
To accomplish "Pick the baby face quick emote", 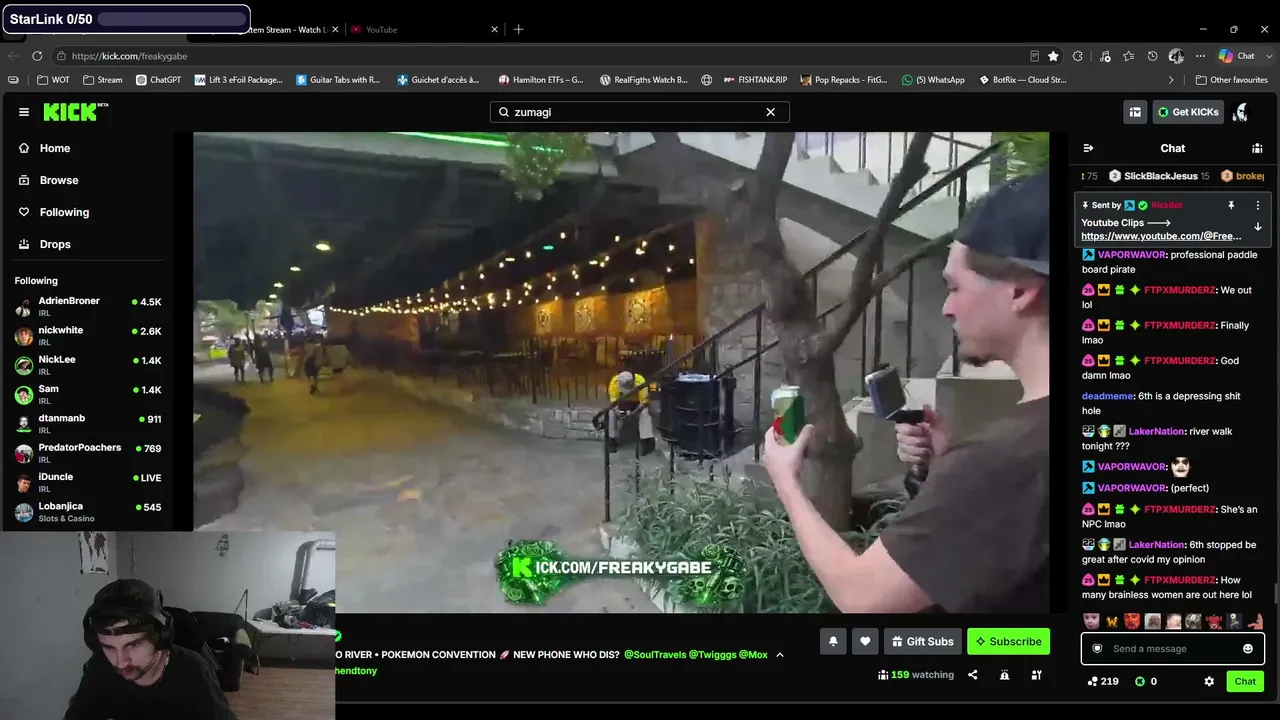I will 1091,621.
